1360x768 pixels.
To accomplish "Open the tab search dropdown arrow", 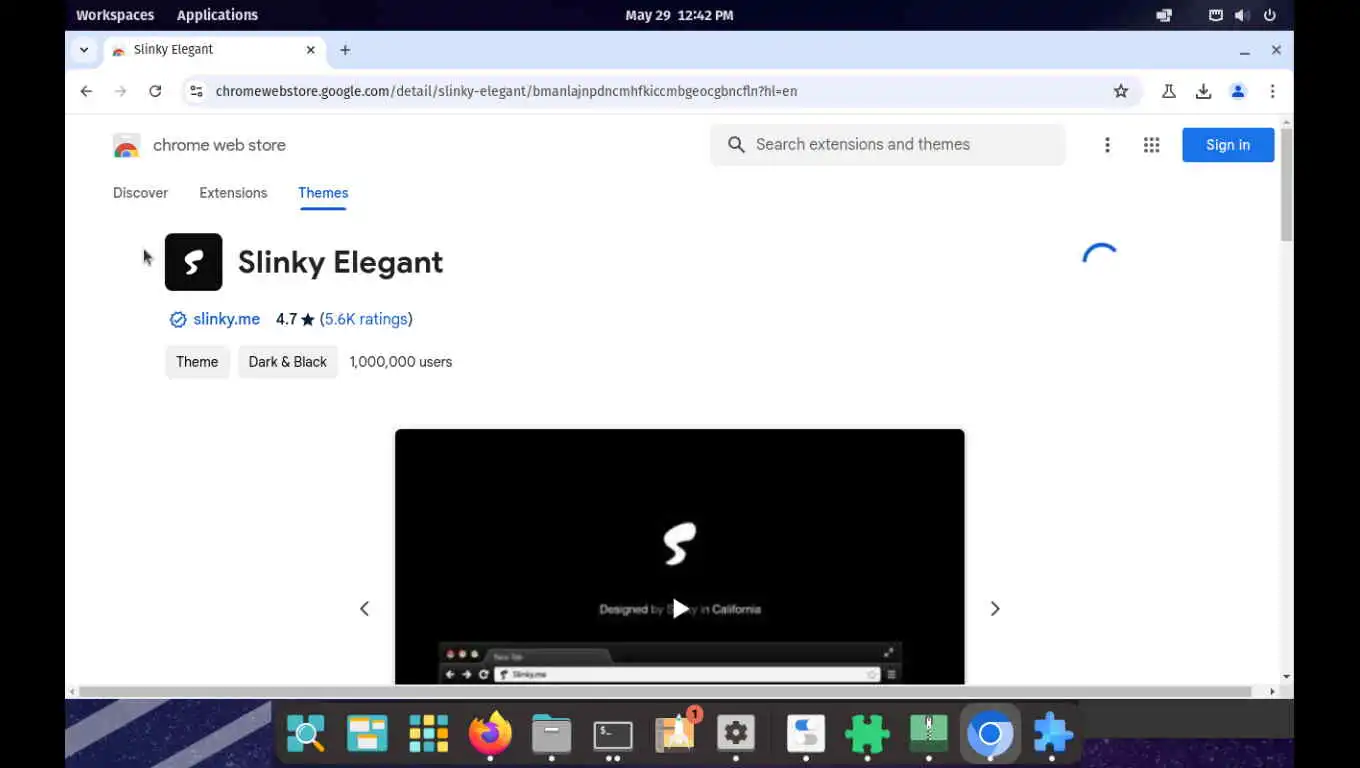I will [x=84, y=50].
